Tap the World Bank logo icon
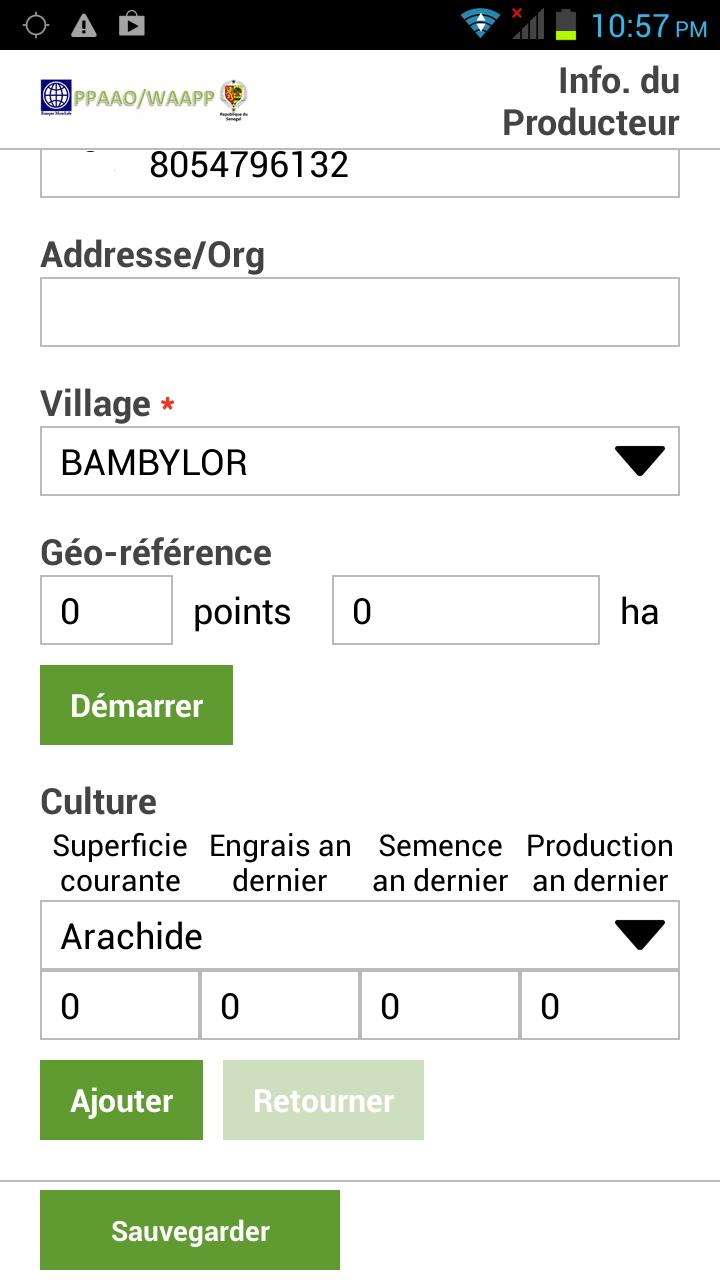The image size is (720, 1280). (56, 99)
